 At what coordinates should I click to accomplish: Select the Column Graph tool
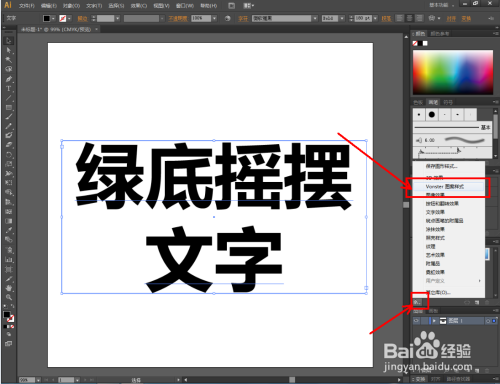pos(9,259)
